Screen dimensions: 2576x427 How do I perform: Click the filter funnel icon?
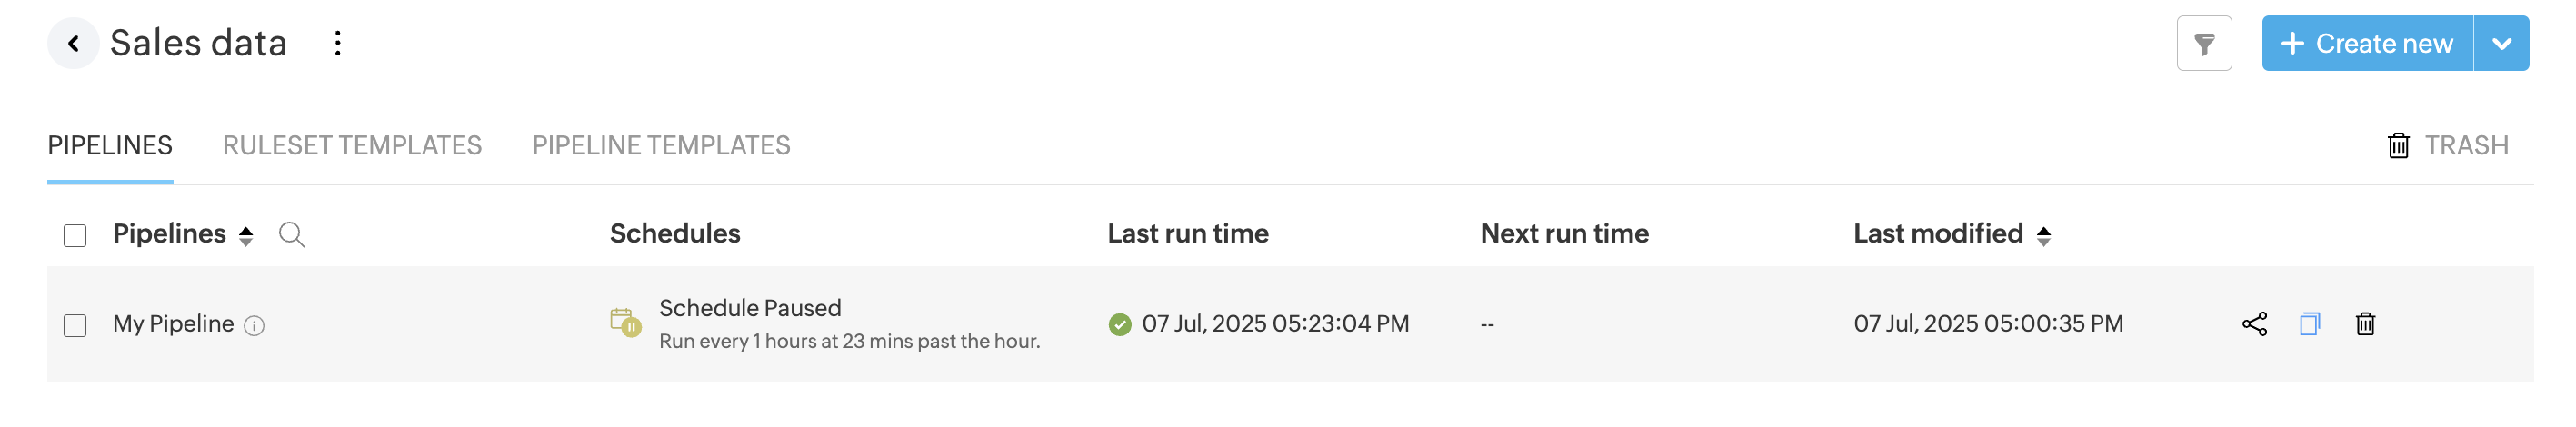pyautogui.click(x=2203, y=44)
